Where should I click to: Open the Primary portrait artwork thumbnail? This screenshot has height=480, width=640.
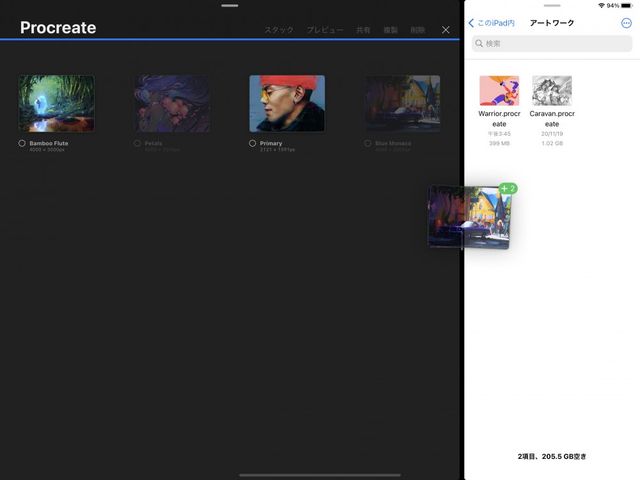pos(287,103)
